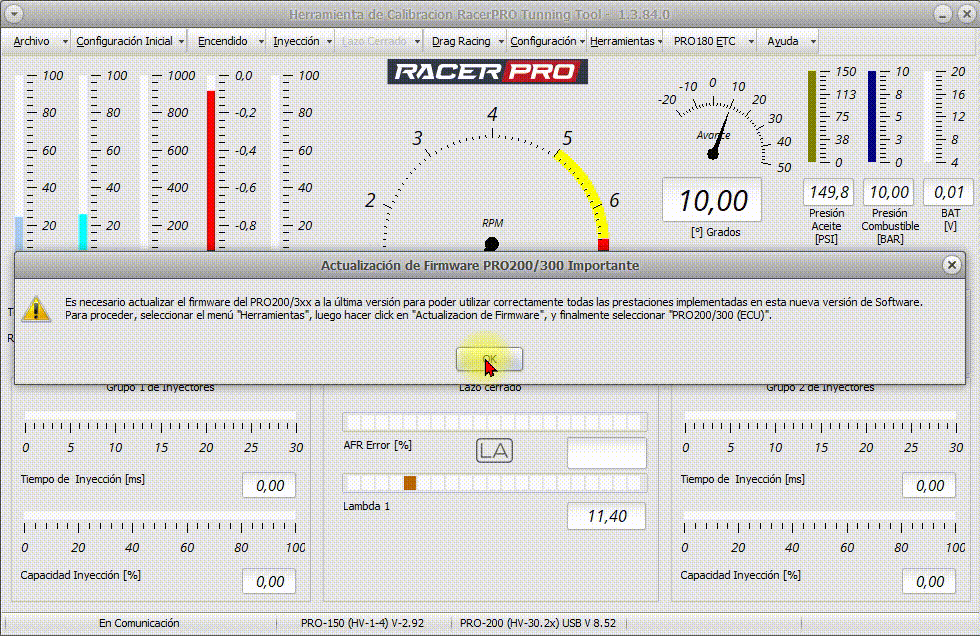Open the Herramientas menu

(x=622, y=42)
